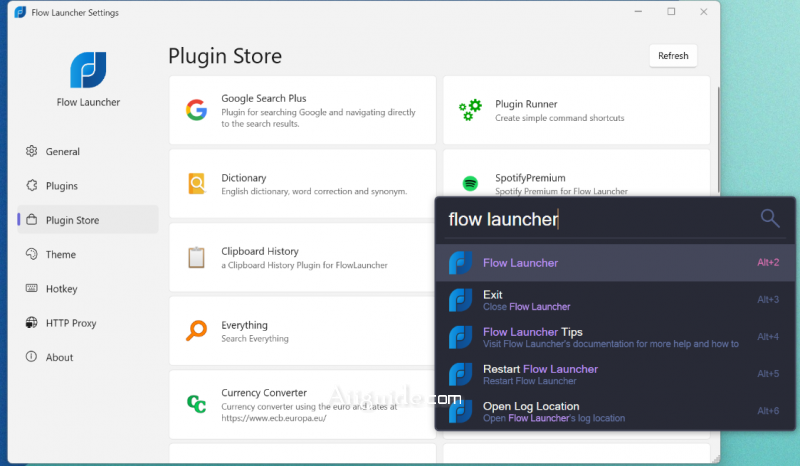
Task: Select the Flow Launcher Tips result
Action: [615, 337]
